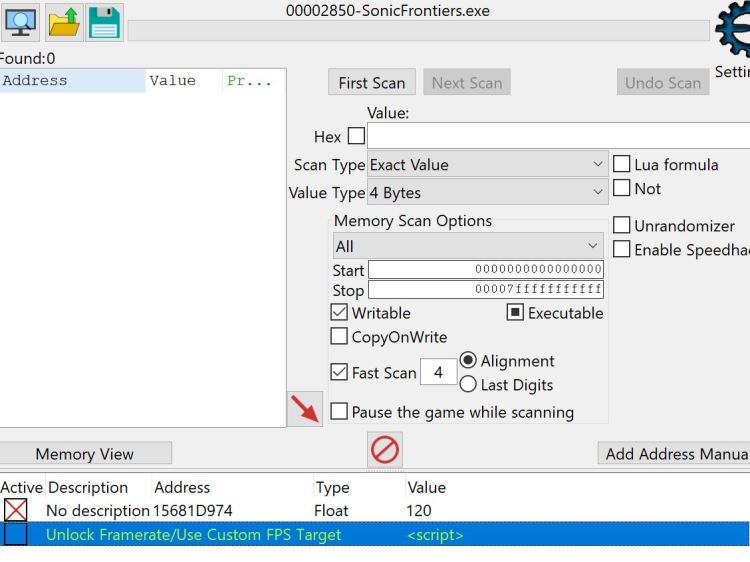Open Cheat Engine settings gear icon
Image resolution: width=750 pixels, height=562 pixels.
pos(735,30)
